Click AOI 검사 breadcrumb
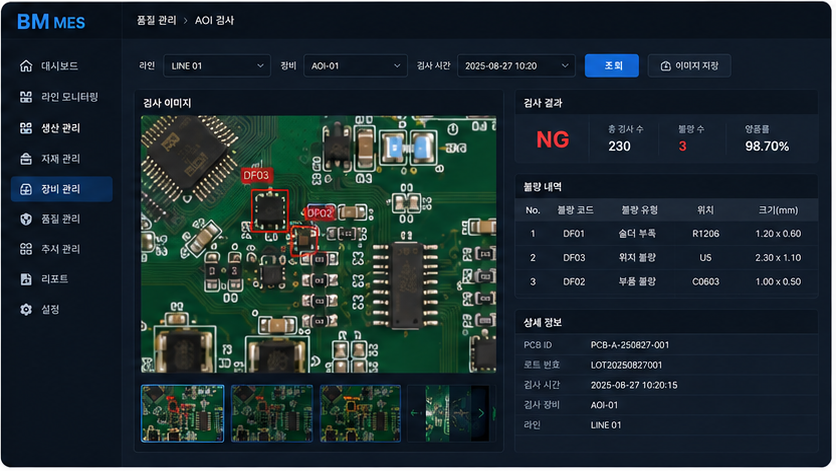Image resolution: width=836 pixels, height=471 pixels. (214, 20)
